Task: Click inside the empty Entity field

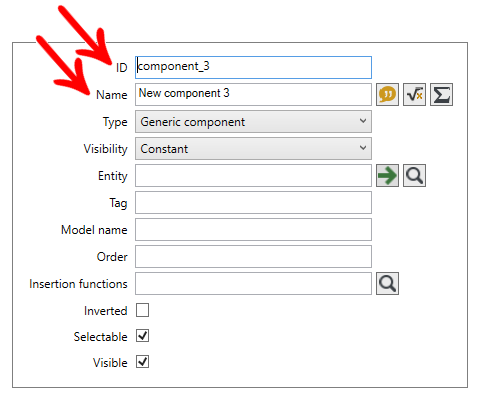Action: [x=253, y=176]
